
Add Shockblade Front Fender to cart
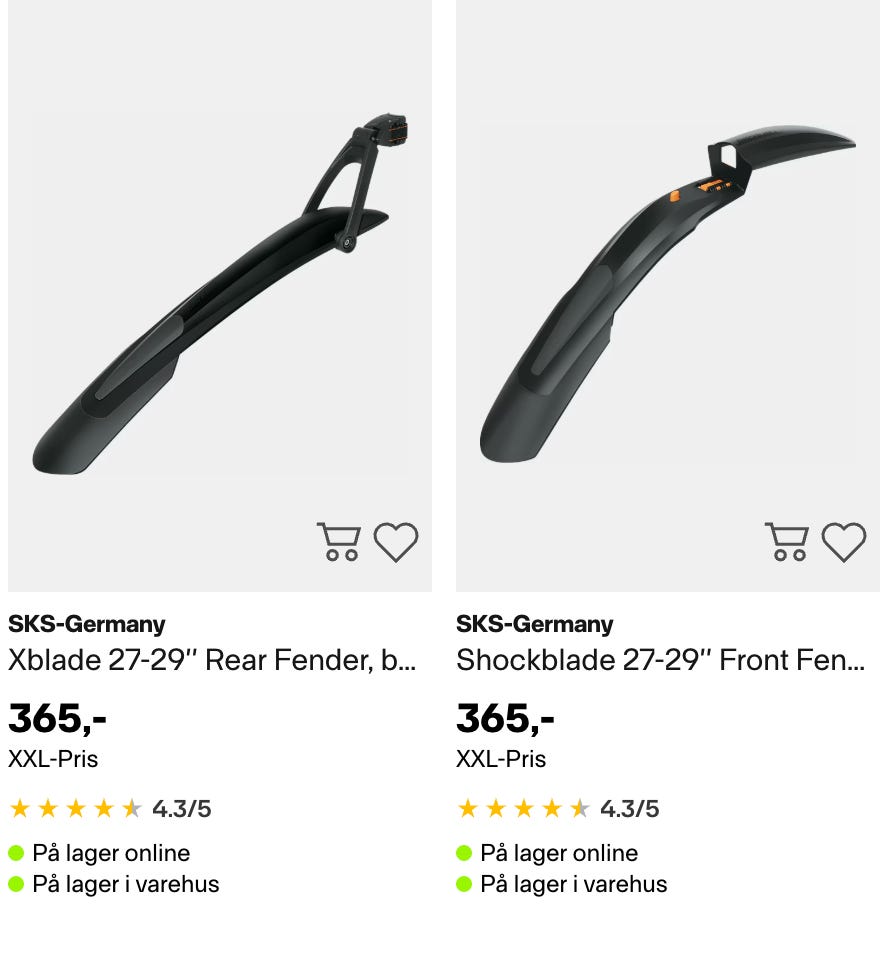point(787,541)
